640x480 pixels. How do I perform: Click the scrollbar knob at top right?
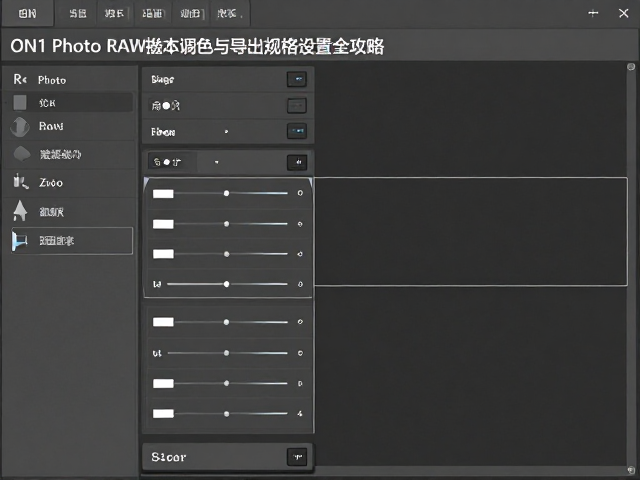[631, 67]
